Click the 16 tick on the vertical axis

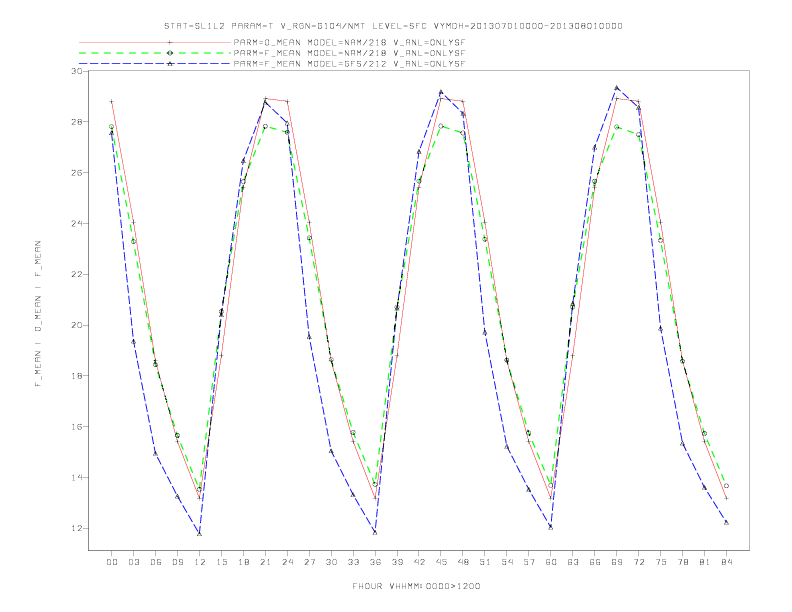pos(76,427)
